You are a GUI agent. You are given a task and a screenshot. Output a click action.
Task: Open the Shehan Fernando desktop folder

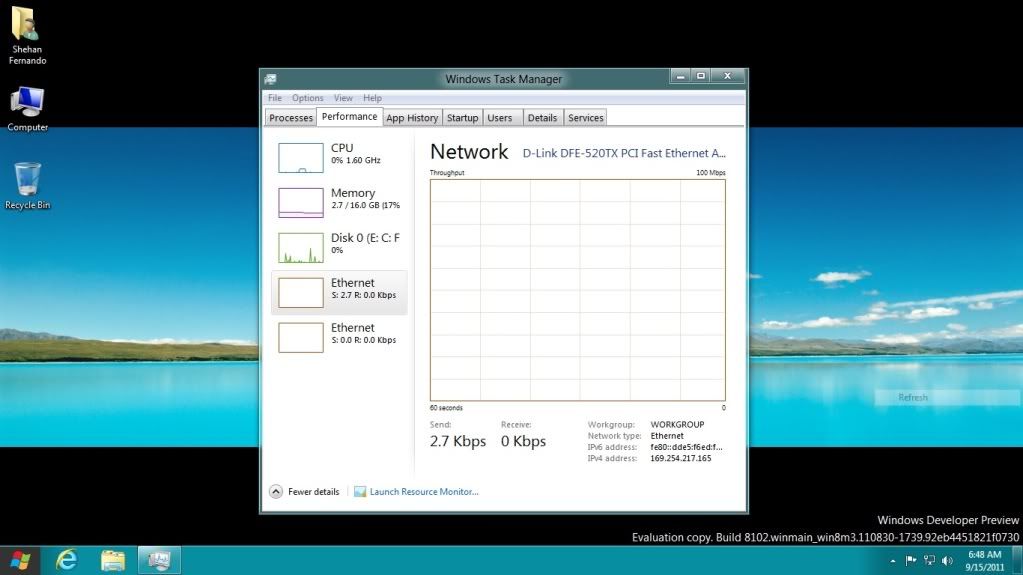pos(27,35)
